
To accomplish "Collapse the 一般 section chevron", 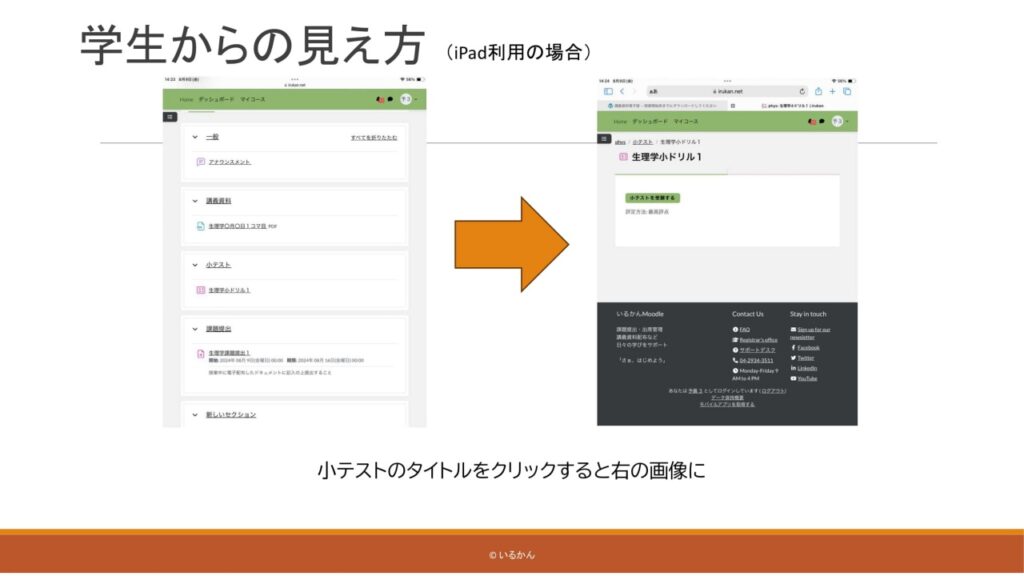I will pos(195,137).
